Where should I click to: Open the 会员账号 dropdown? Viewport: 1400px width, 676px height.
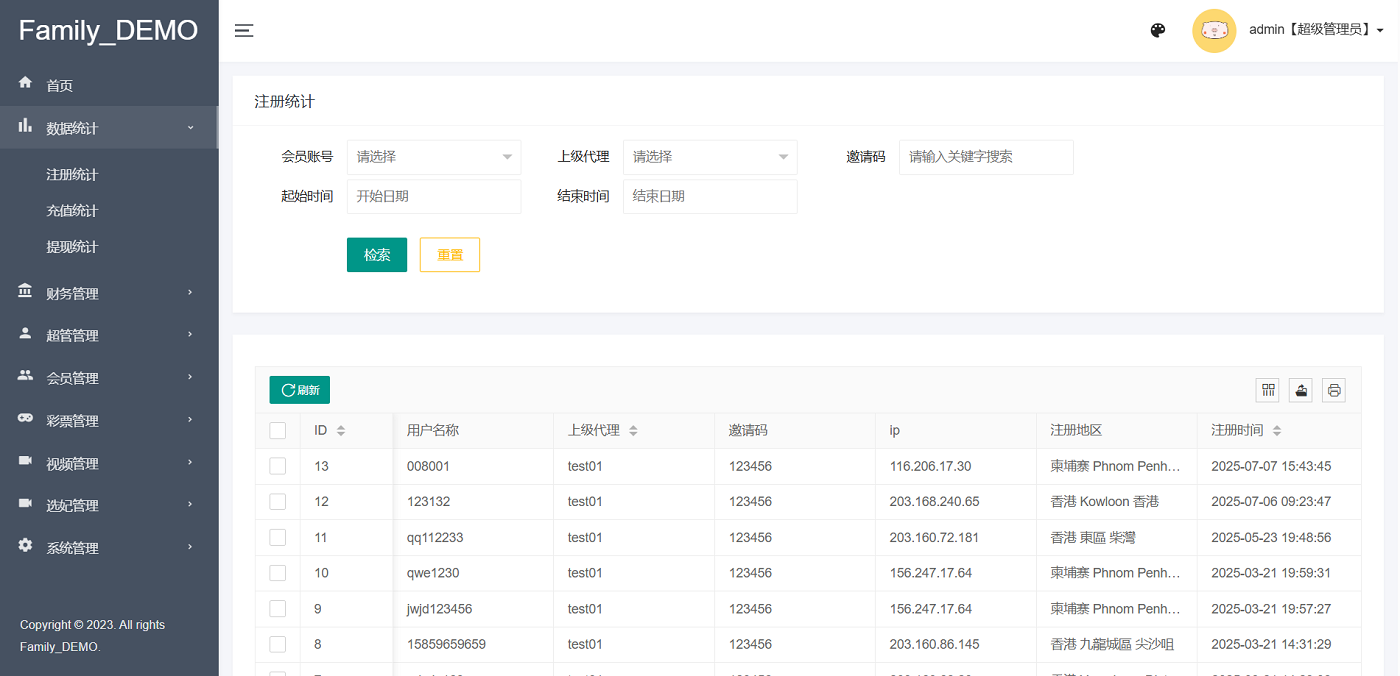[x=433, y=157]
